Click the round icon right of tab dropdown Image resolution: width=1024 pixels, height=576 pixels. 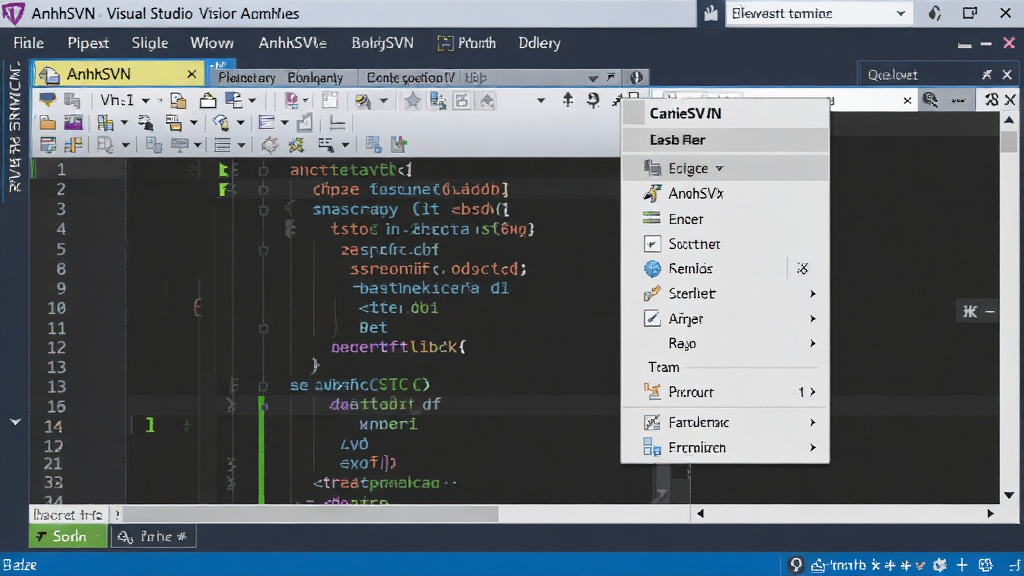click(636, 77)
